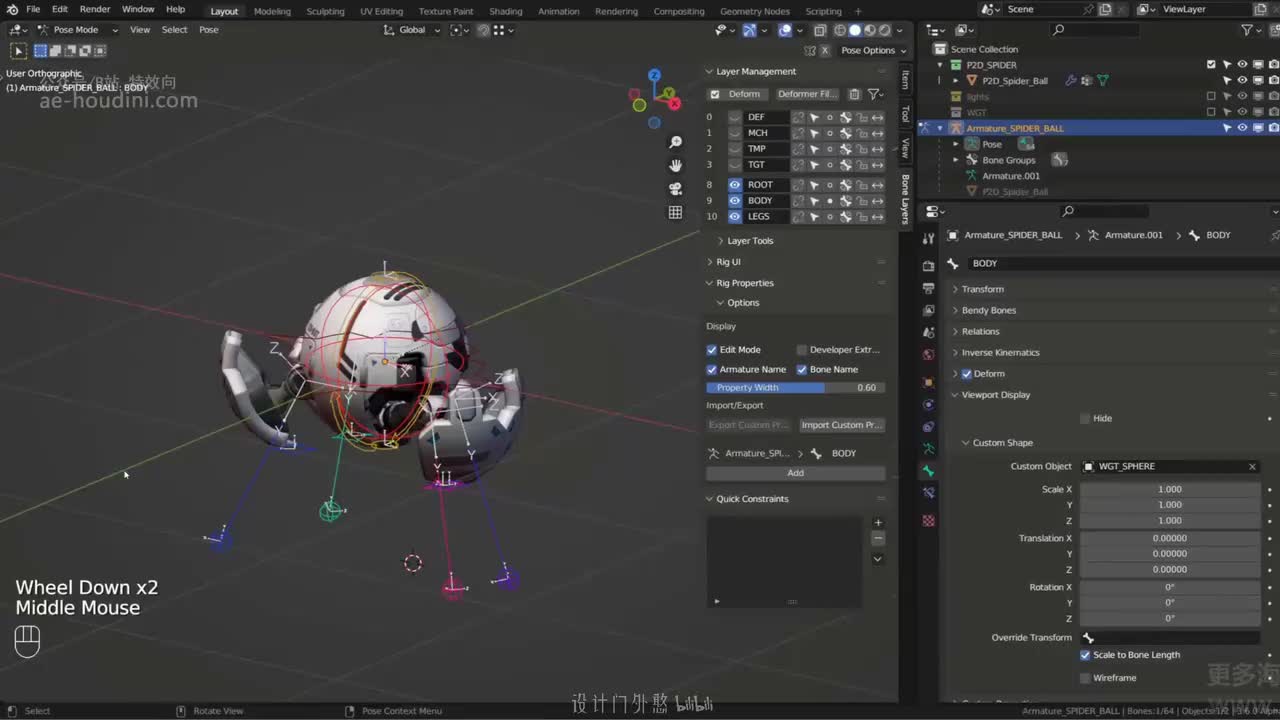This screenshot has height=720, width=1280.
Task: Toggle visibility of the BODY bone layer
Action: (735, 201)
